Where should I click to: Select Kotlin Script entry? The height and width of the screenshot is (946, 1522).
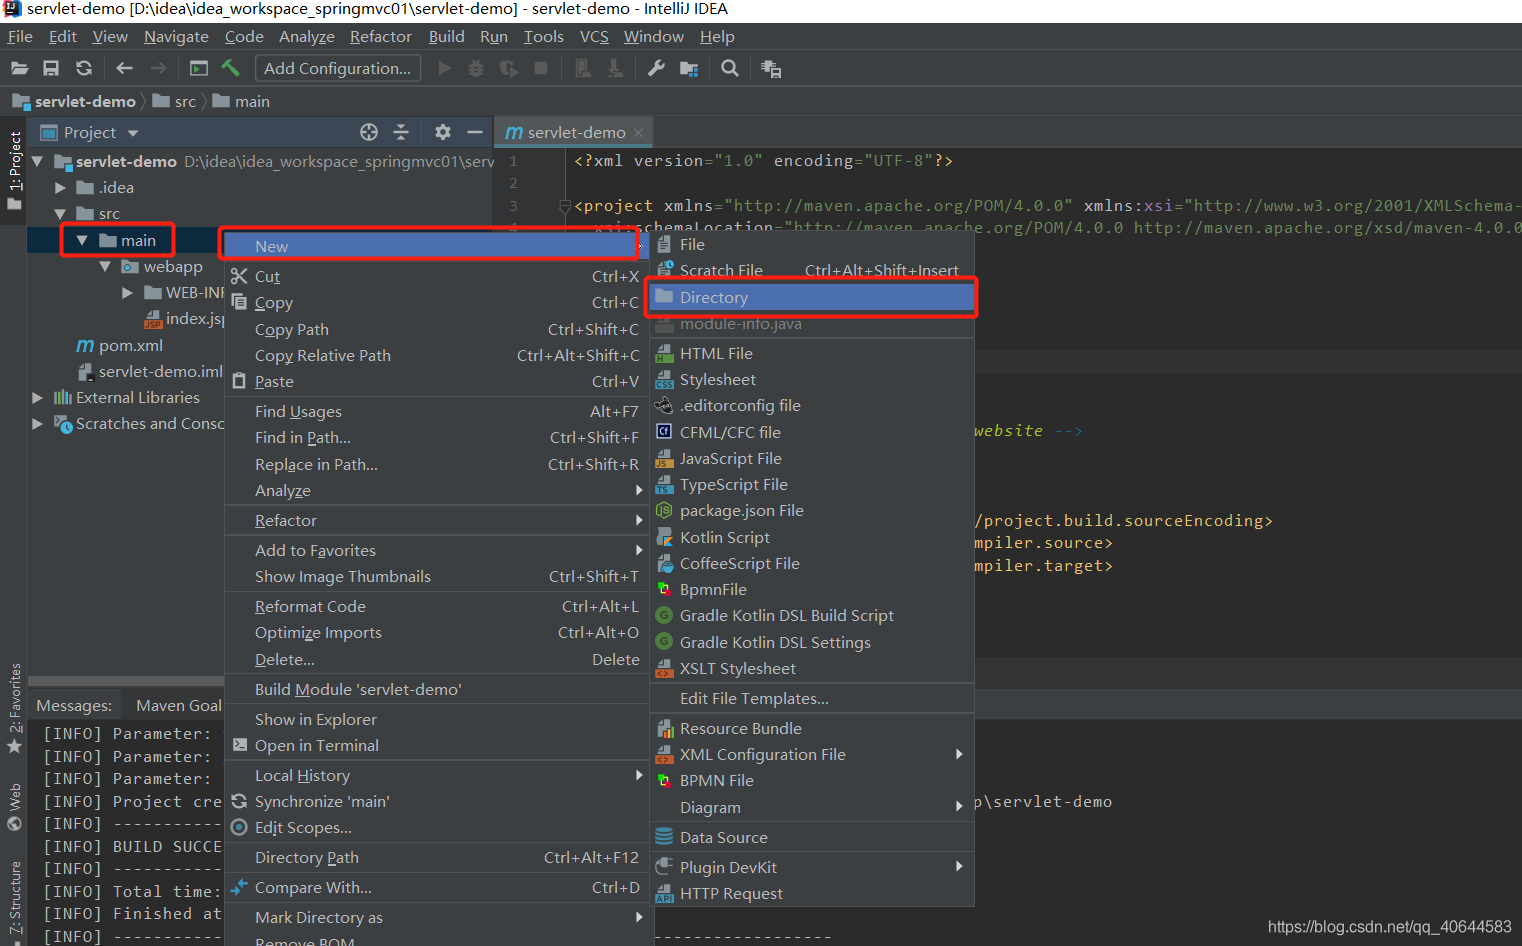click(x=812, y=537)
